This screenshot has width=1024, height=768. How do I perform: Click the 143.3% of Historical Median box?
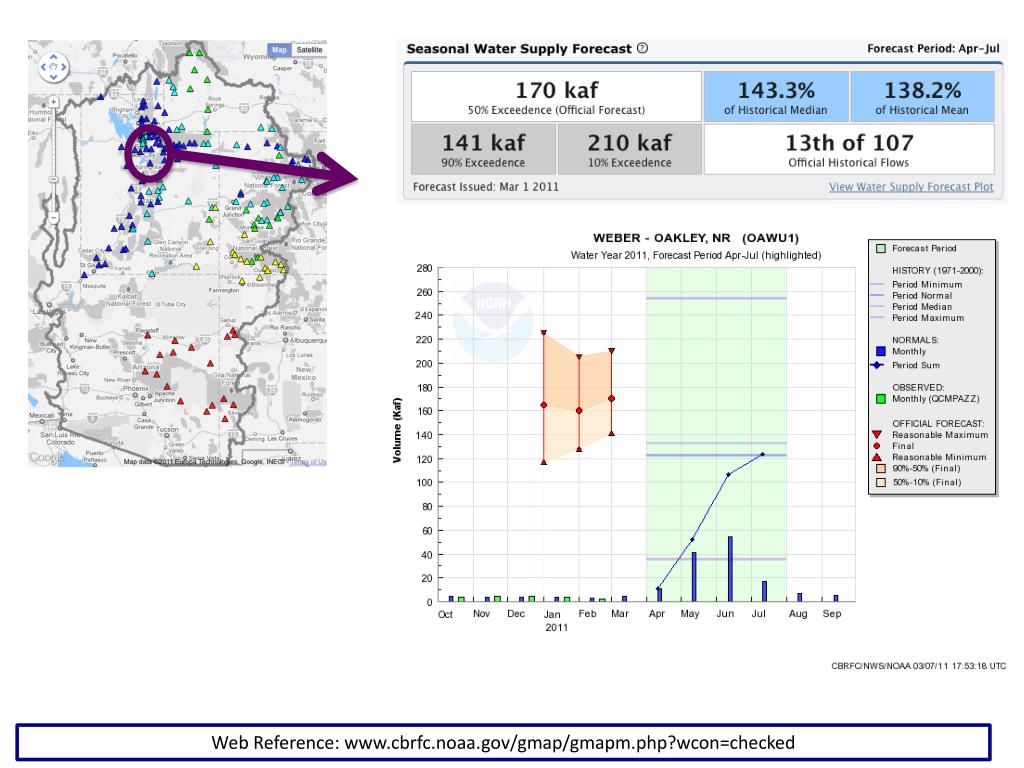[x=775, y=97]
